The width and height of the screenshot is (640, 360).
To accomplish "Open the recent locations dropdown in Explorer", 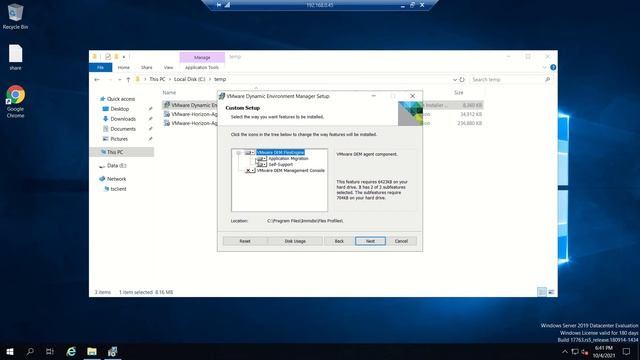I will [x=119, y=80].
